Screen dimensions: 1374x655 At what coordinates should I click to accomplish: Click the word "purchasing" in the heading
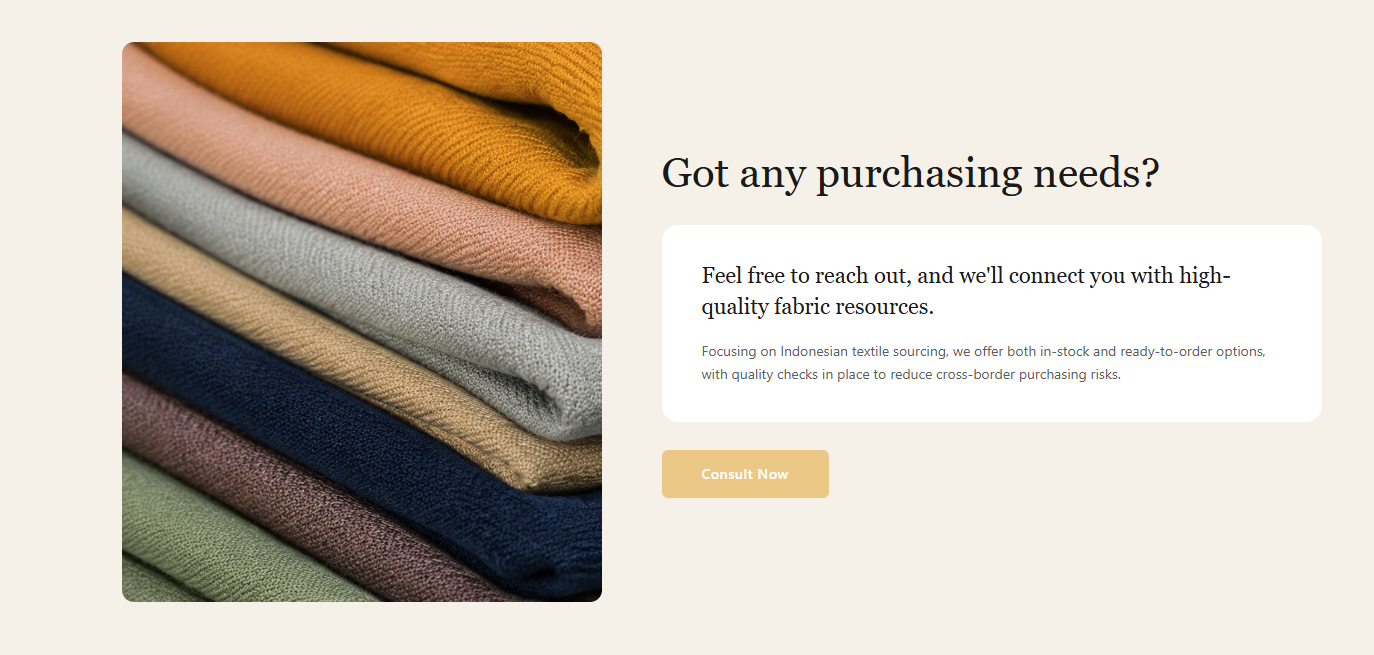pyautogui.click(x=919, y=175)
